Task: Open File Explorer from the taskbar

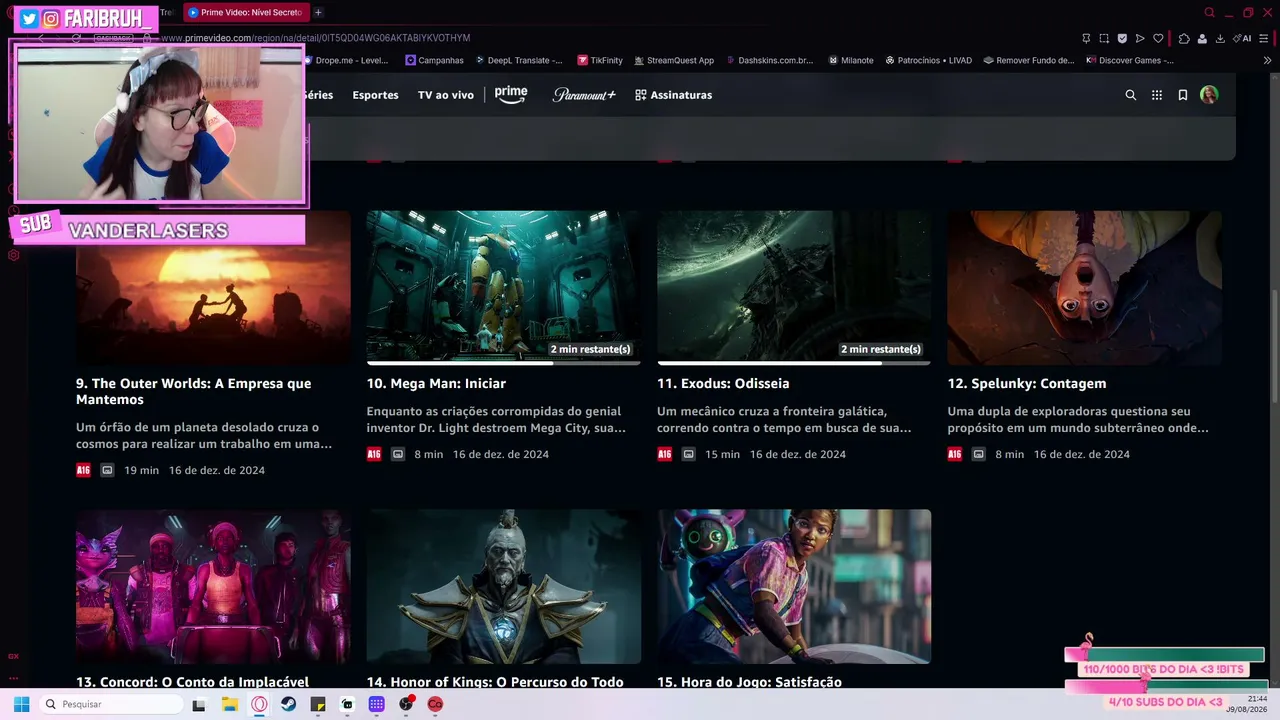Action: click(x=229, y=704)
